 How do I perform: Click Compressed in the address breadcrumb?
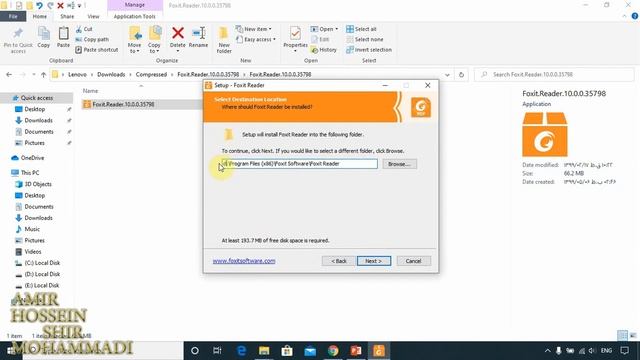click(x=151, y=75)
